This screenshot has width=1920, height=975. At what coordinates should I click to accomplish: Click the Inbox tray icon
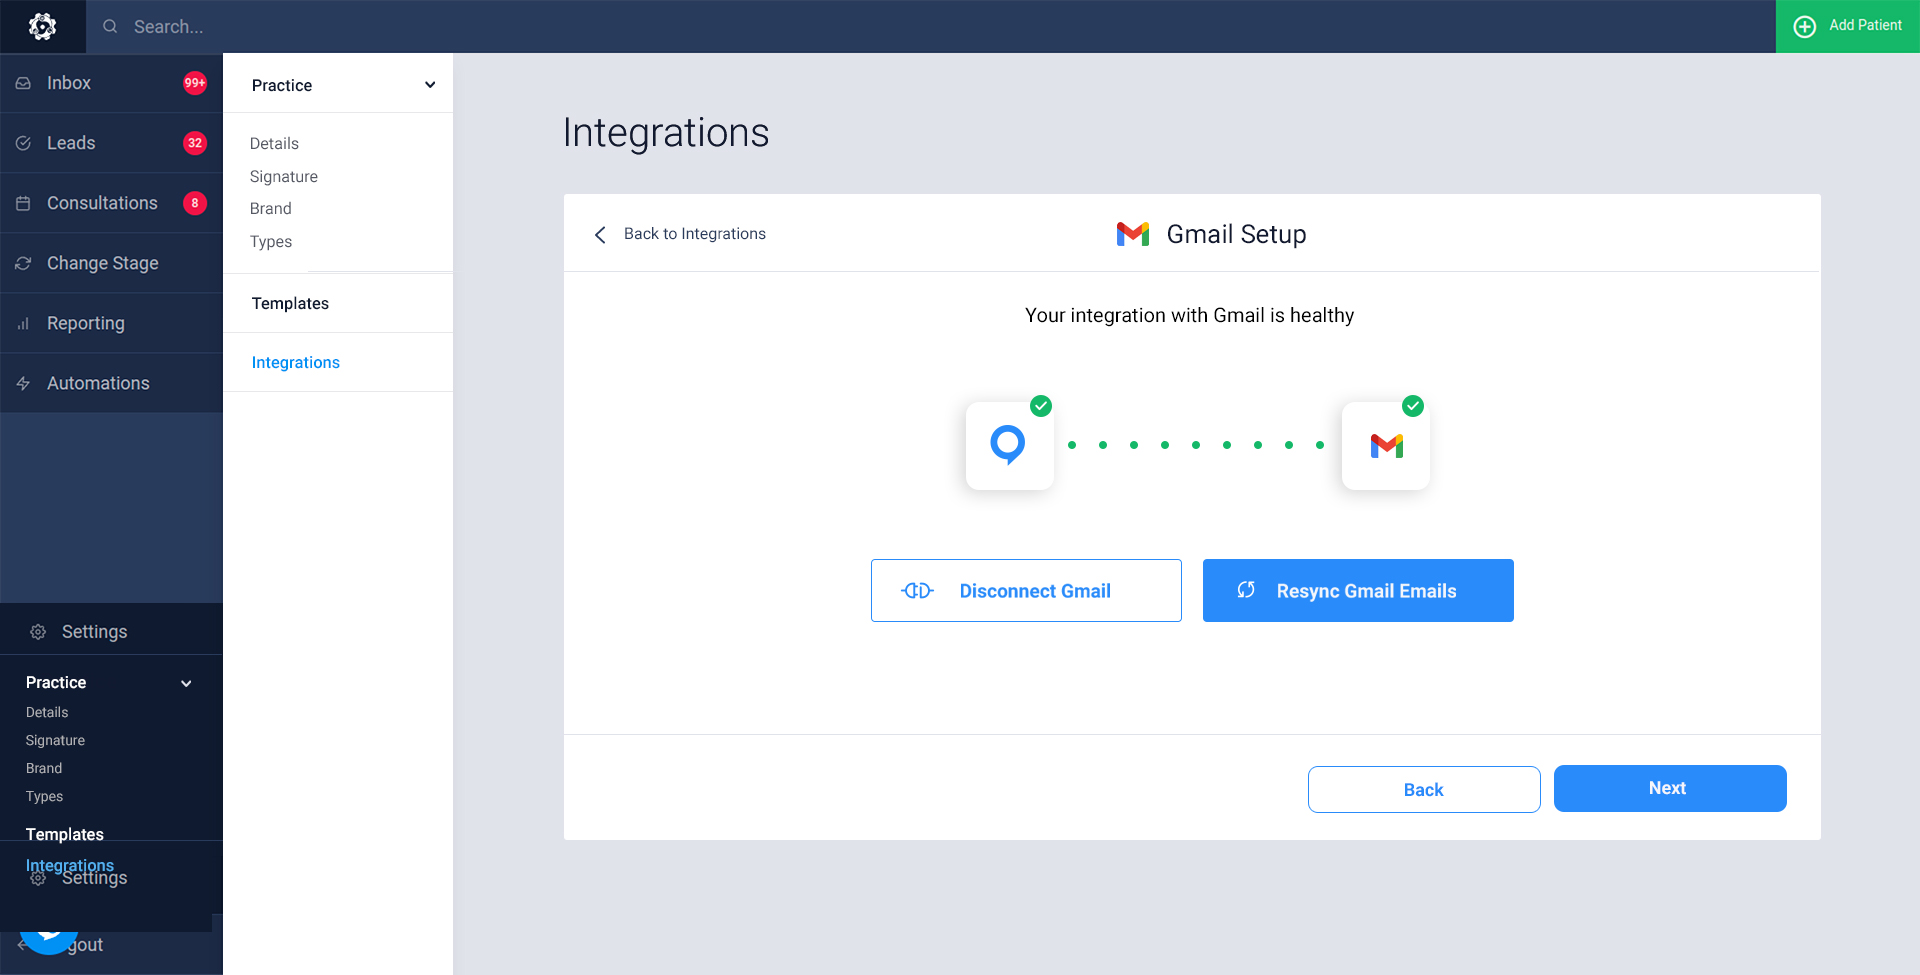click(23, 83)
